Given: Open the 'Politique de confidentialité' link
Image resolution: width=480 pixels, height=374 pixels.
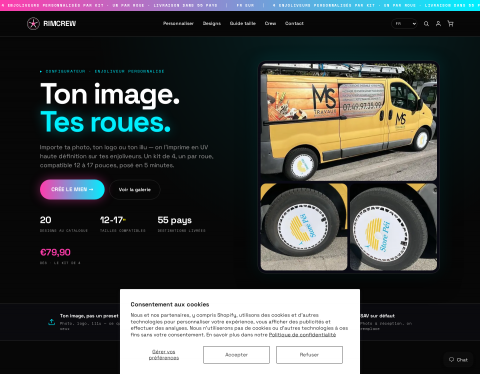Looking at the screenshot, I should pos(302,335).
